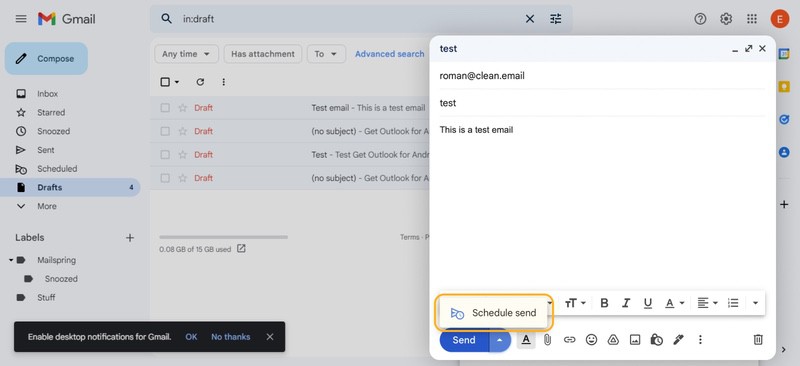Open the Scheduled folder in sidebar
The height and width of the screenshot is (366, 800).
[57, 168]
